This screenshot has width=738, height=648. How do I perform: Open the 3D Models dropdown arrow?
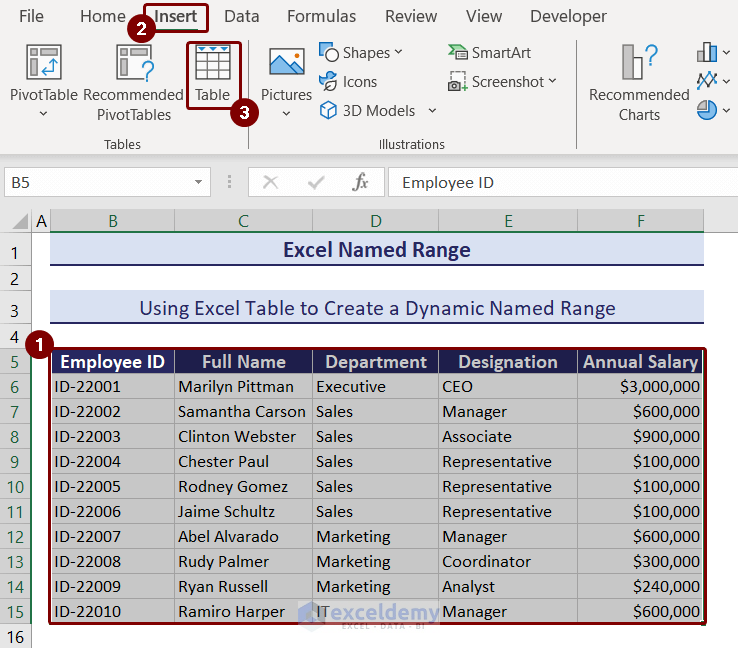[x=432, y=111]
